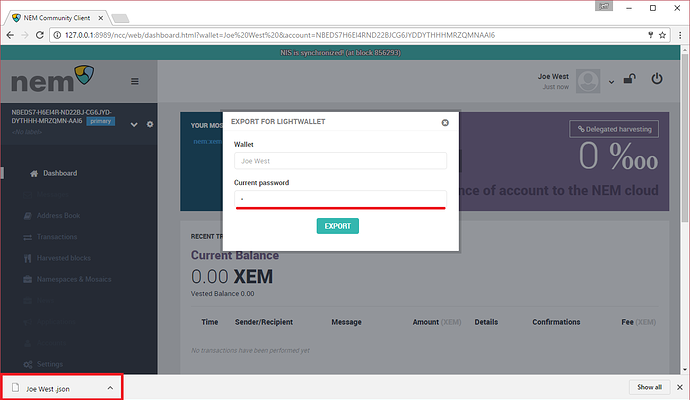The width and height of the screenshot is (690, 400).
Task: Click the Chrome profile icon in title bar
Action: point(604,6)
